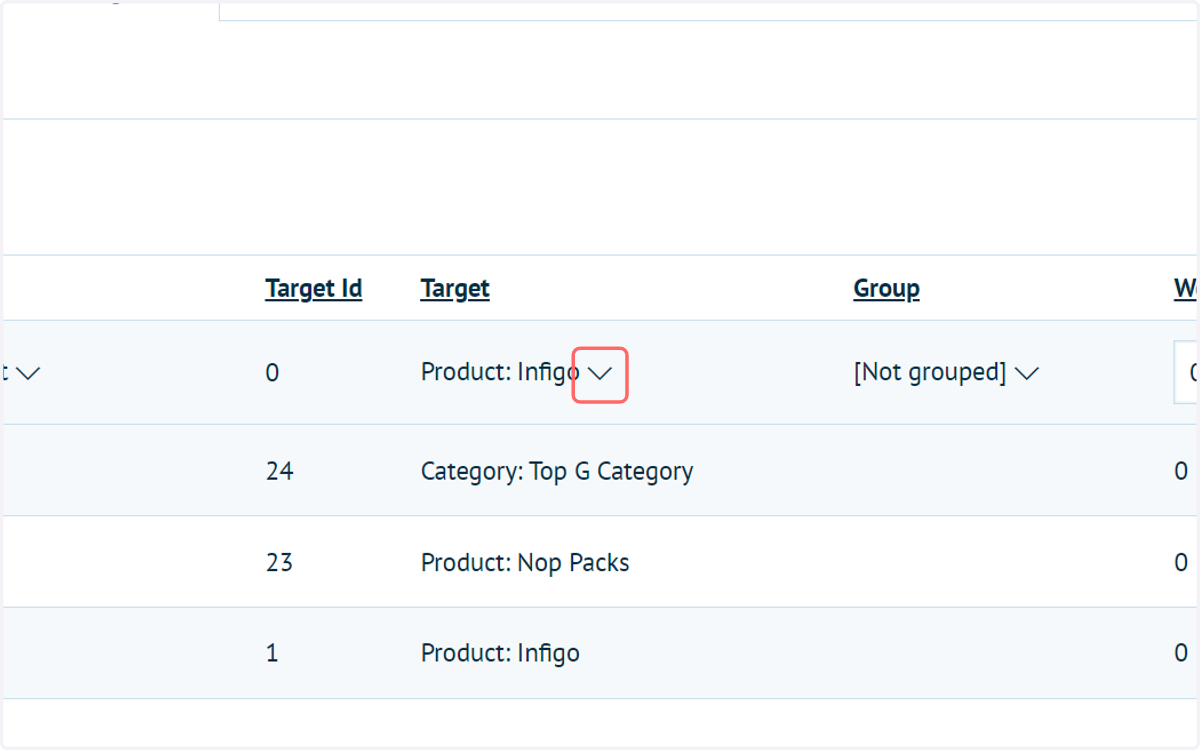The width and height of the screenshot is (1200, 750).
Task: Open the partially visible left column dropdown chevron
Action: pos(28,373)
